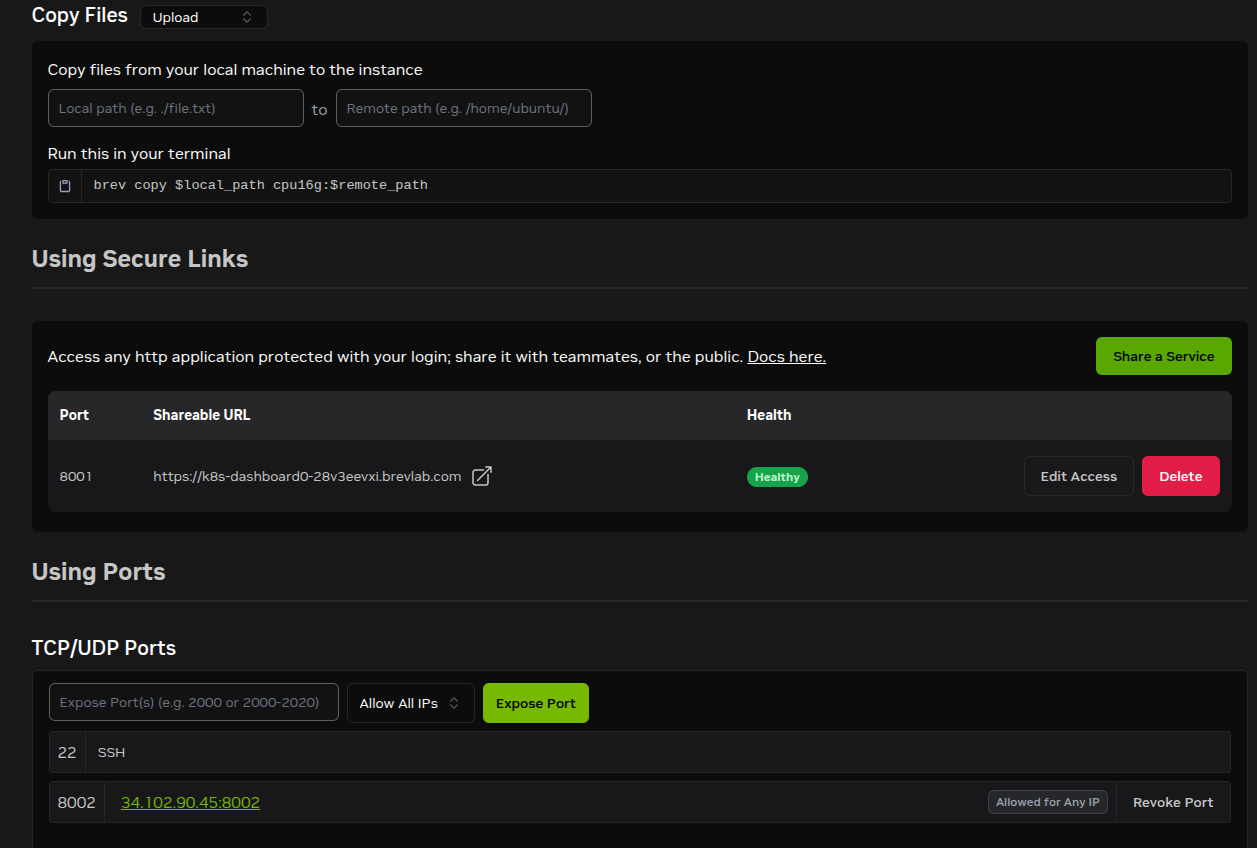Click the Run this in your terminal label

[x=139, y=154]
